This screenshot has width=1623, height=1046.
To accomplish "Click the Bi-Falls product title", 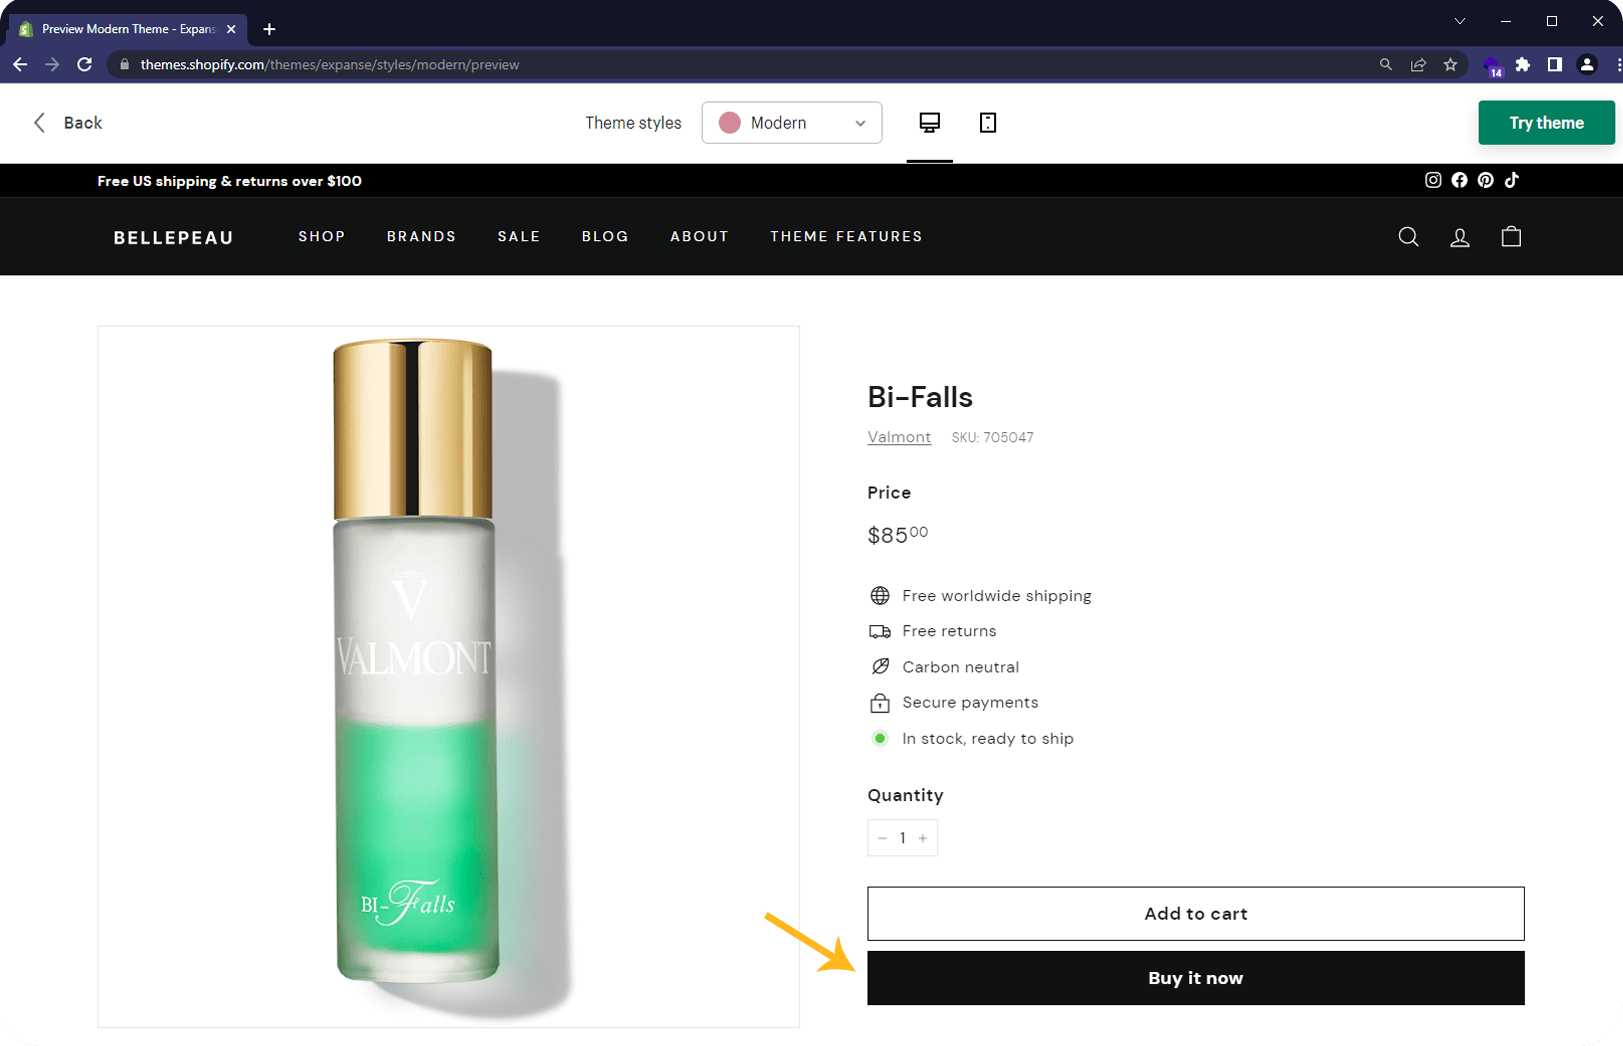I will pyautogui.click(x=920, y=397).
